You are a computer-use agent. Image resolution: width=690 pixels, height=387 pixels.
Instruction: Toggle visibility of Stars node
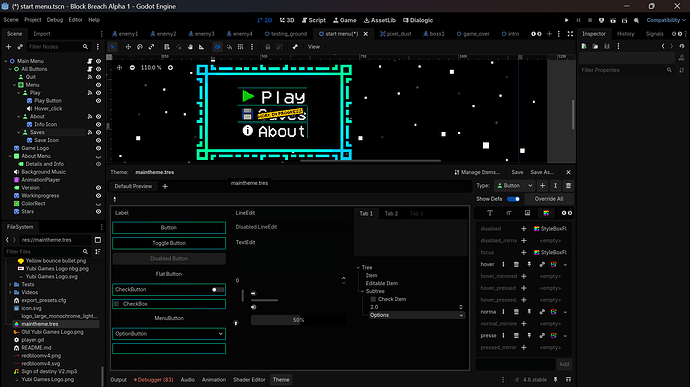pyautogui.click(x=99, y=212)
